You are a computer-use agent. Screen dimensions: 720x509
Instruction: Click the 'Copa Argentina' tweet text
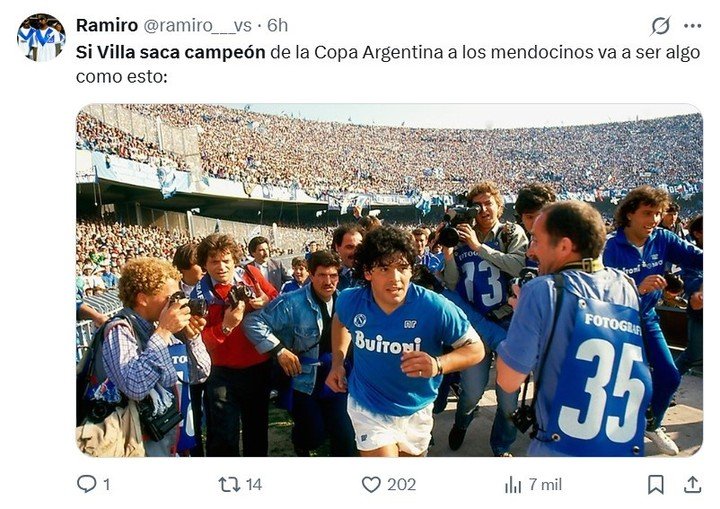[379, 53]
